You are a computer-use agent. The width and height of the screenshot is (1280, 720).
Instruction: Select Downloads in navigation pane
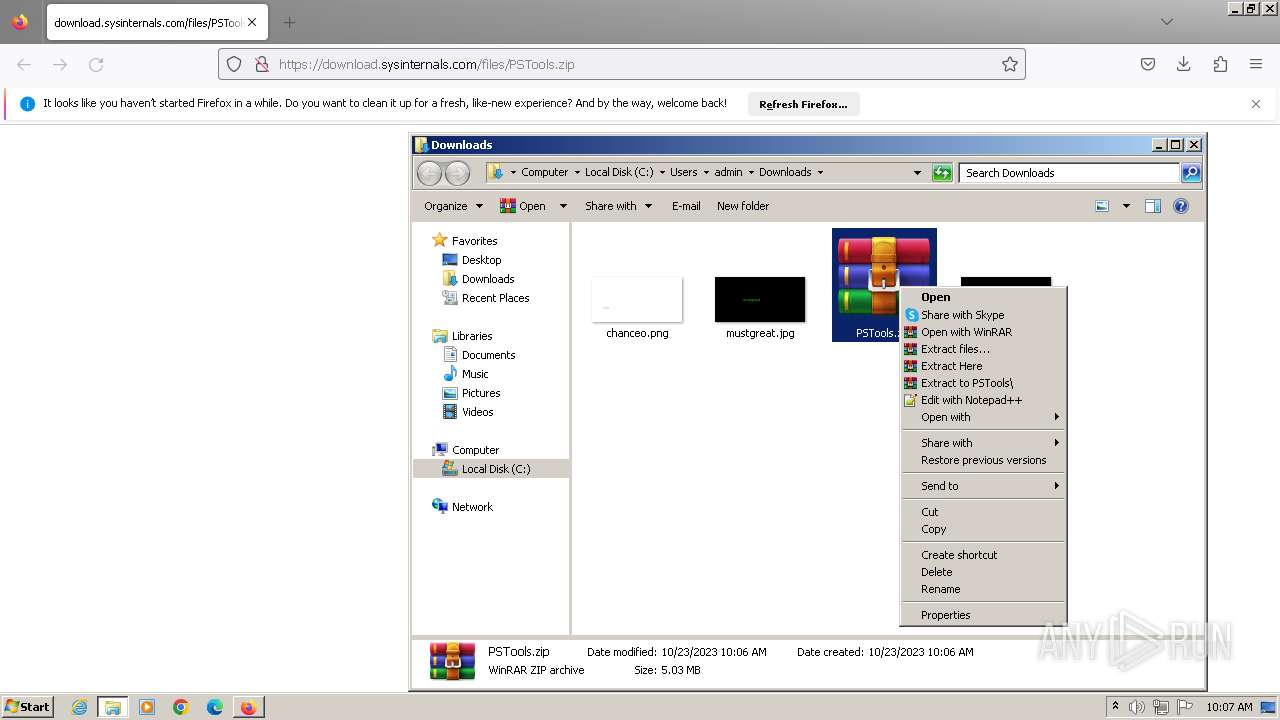(488, 279)
